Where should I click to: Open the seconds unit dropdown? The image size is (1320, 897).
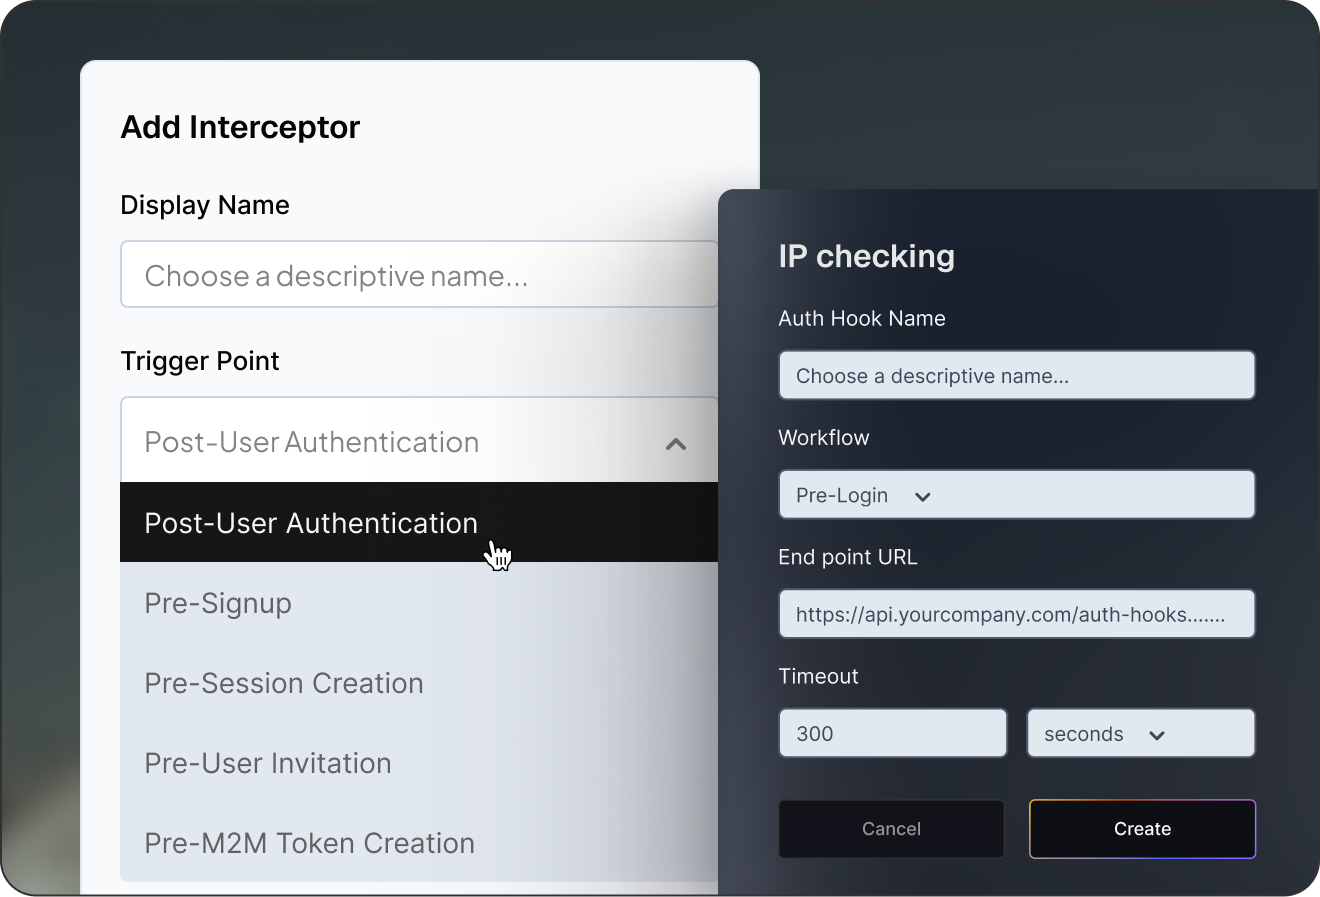(x=1141, y=734)
